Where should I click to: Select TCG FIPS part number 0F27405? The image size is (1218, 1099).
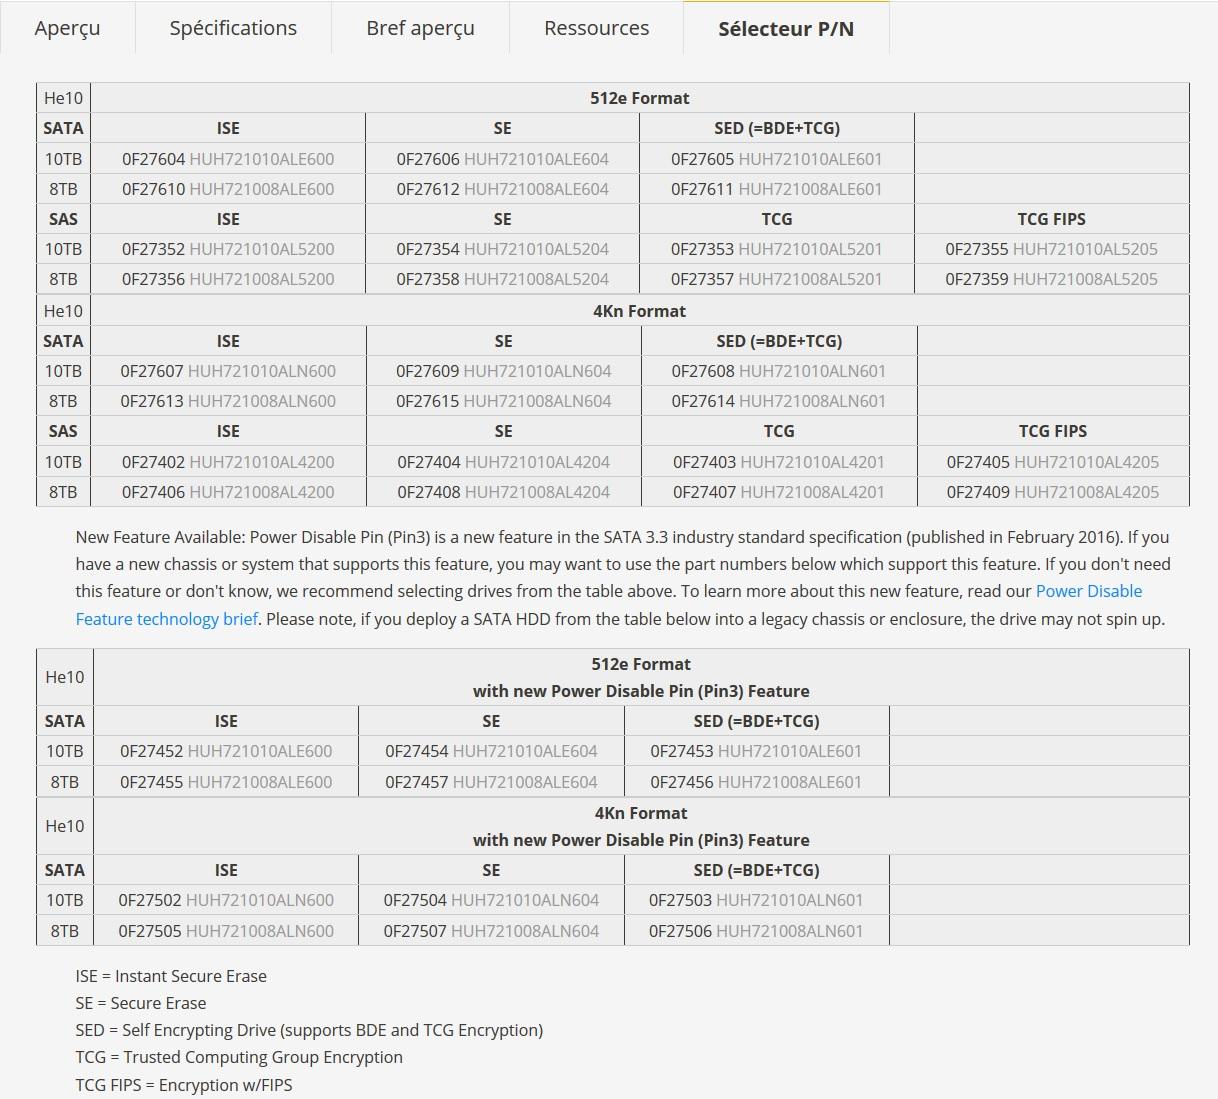1053,462
